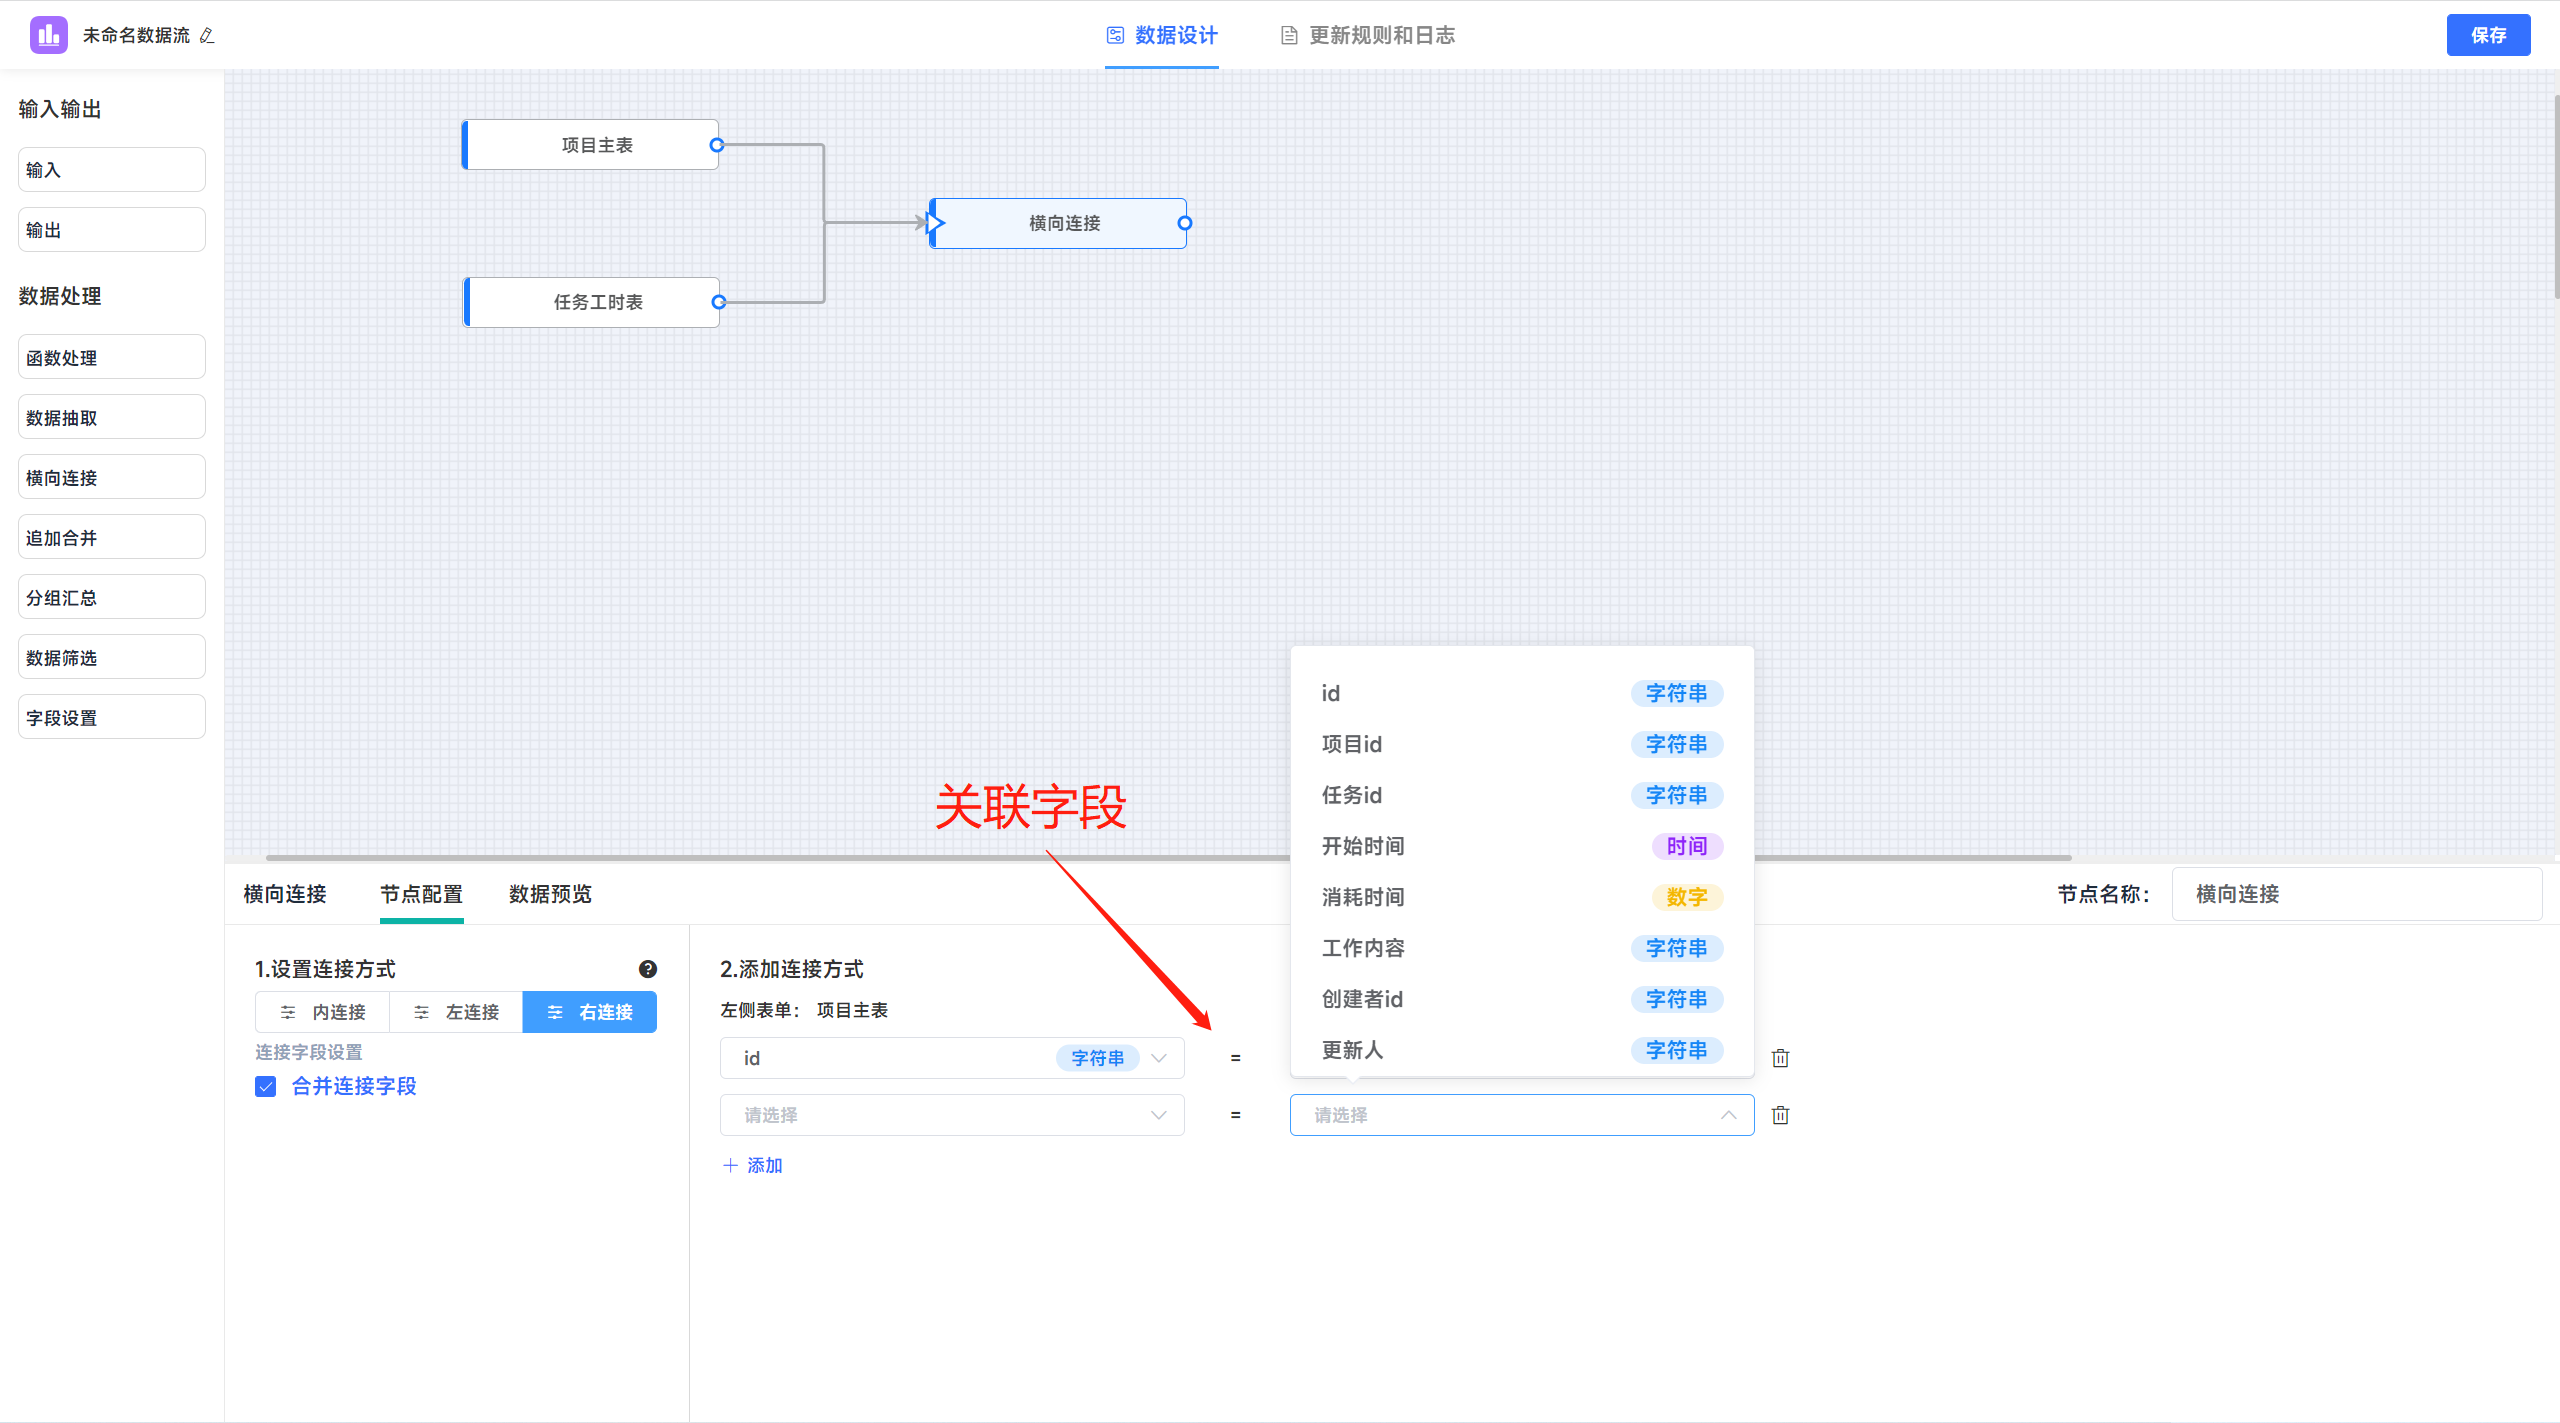This screenshot has width=2560, height=1423.
Task: Click the 右连接 option icon
Action: 555,1012
